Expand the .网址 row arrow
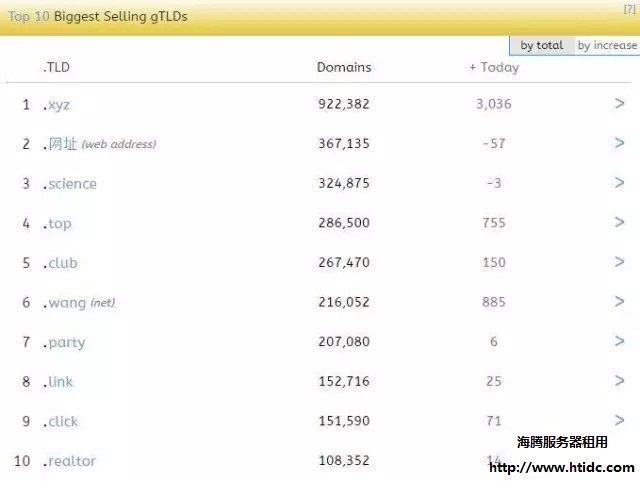640x481 pixels. pos(620,143)
